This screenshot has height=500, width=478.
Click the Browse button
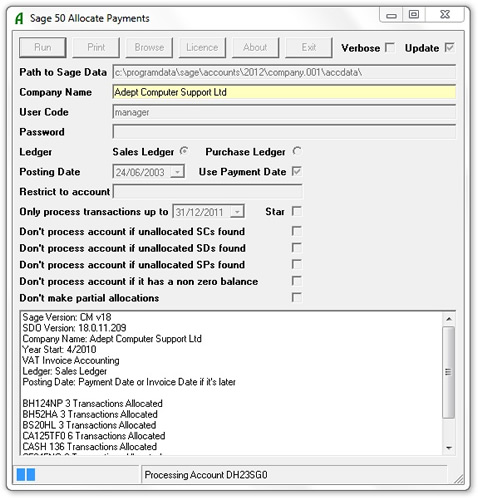[149, 47]
